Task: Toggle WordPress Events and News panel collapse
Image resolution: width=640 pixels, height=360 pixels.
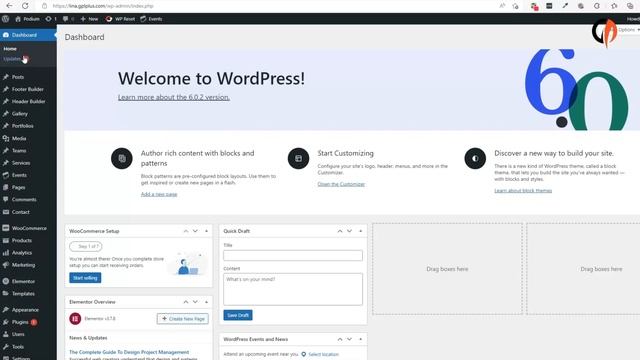Action: [360, 339]
